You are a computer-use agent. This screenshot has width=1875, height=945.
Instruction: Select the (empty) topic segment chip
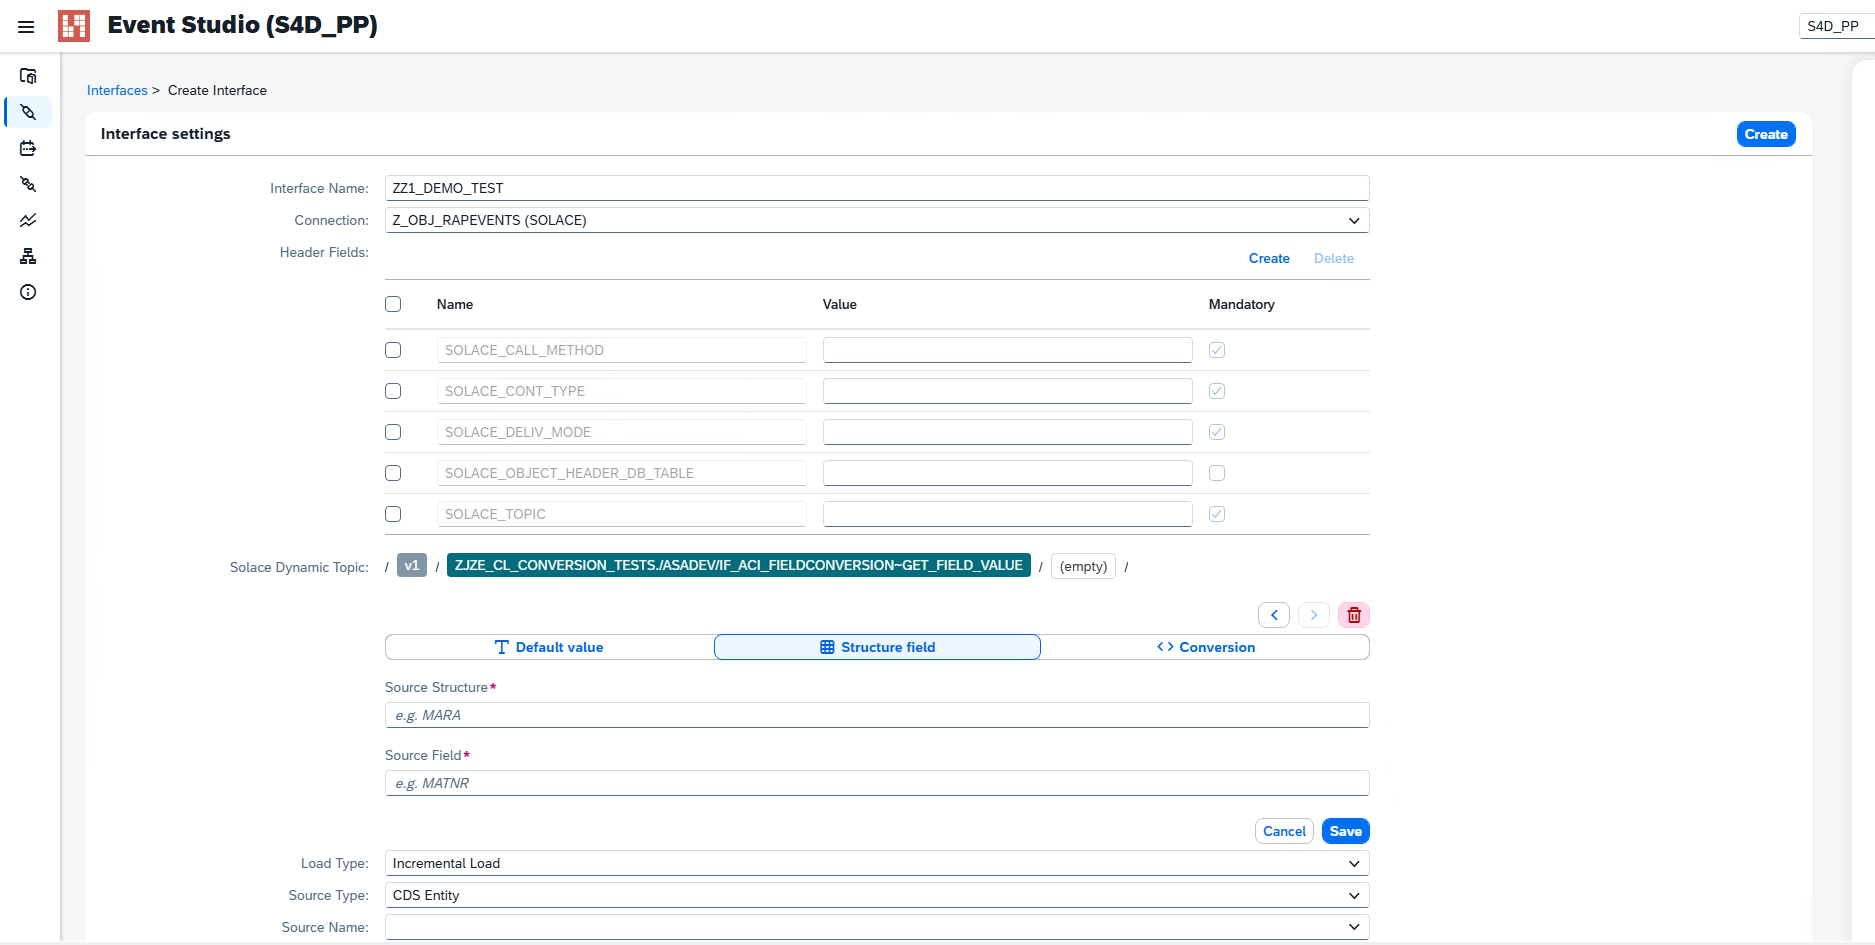point(1083,566)
